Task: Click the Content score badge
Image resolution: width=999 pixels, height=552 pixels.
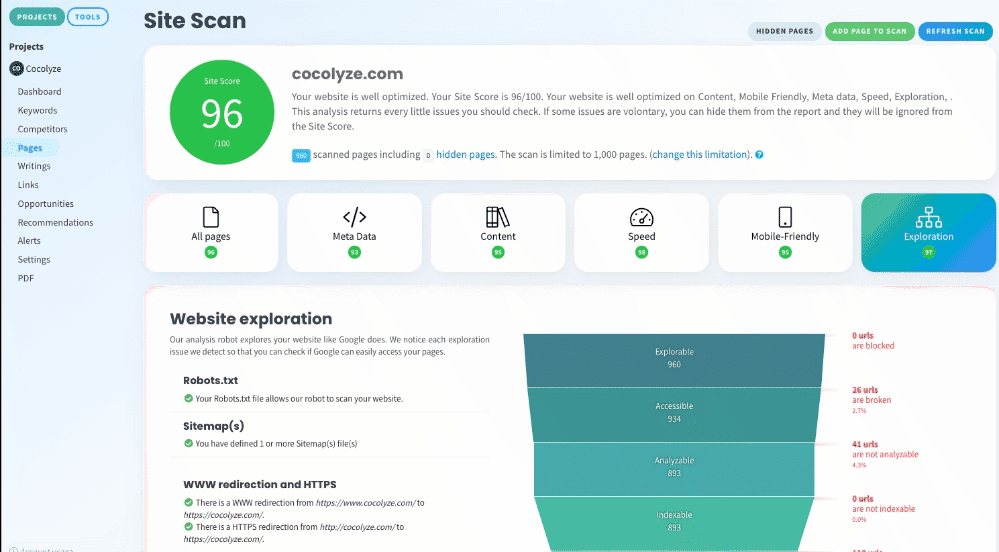Action: point(498,252)
